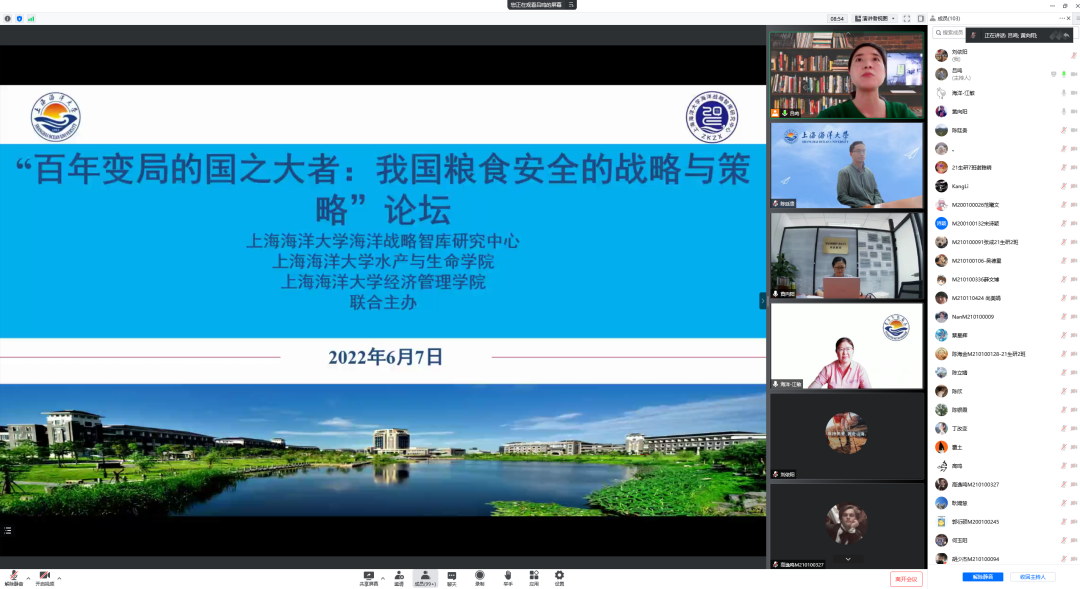Unmute yourself with the 解除静音 toggle
The height and width of the screenshot is (589, 1080).
[12, 575]
